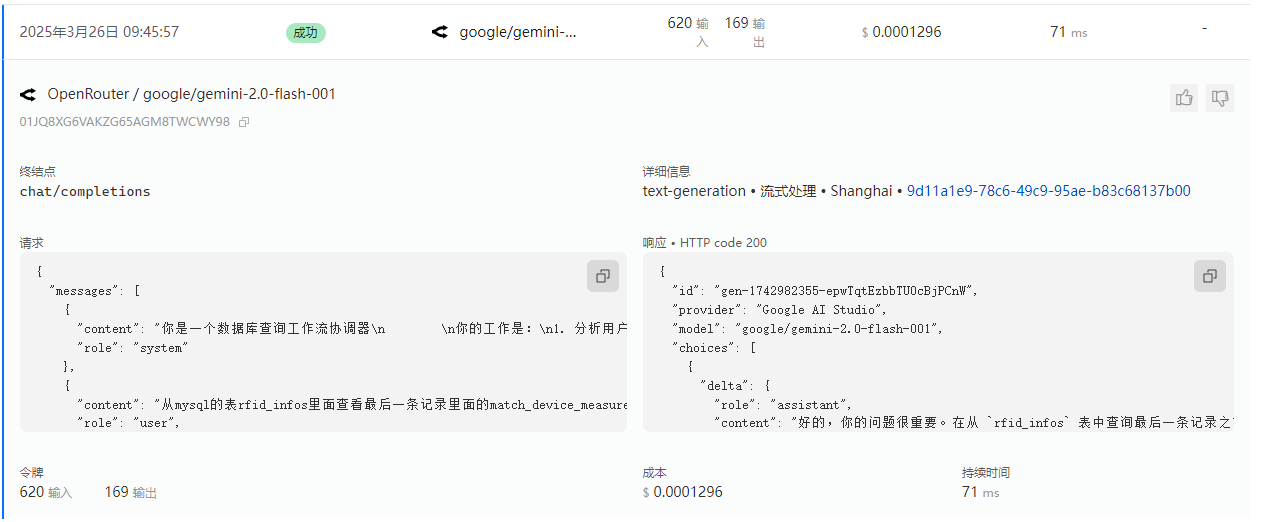The image size is (1279, 522).
Task: Click the 响应 HTTP code 200 label
Action: (705, 243)
